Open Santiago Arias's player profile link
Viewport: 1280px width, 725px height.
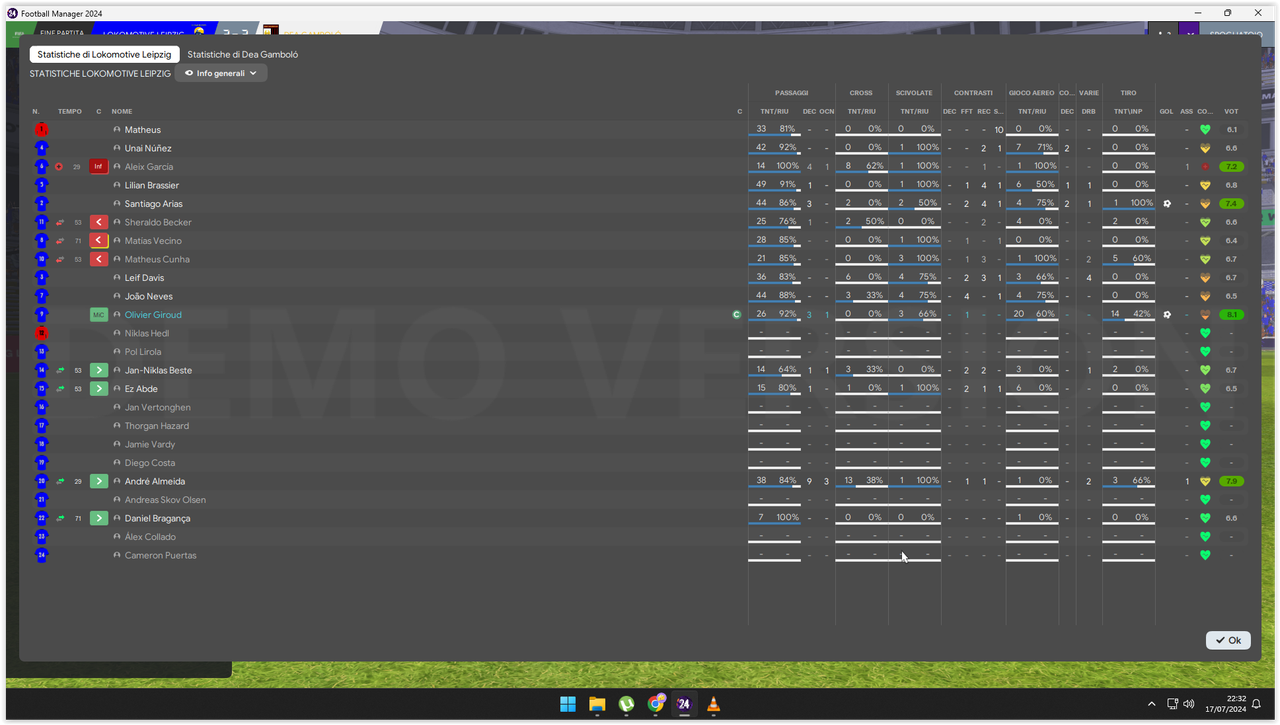[x=154, y=204]
